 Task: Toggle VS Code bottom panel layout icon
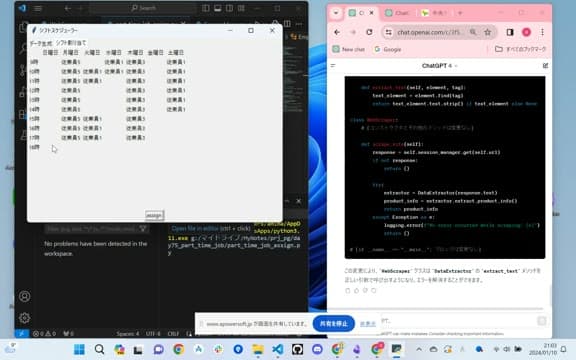(217, 8)
